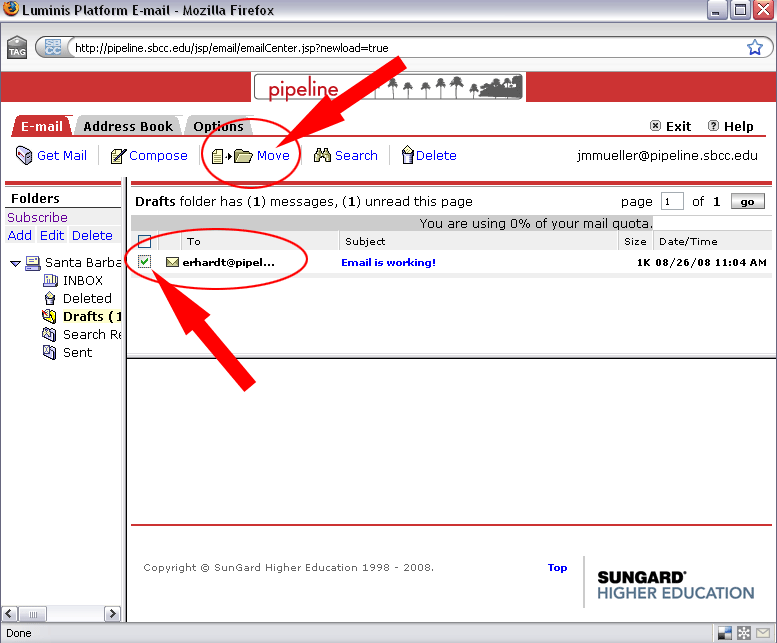Switch to Address Book tab
The width and height of the screenshot is (777, 643).
point(128,127)
